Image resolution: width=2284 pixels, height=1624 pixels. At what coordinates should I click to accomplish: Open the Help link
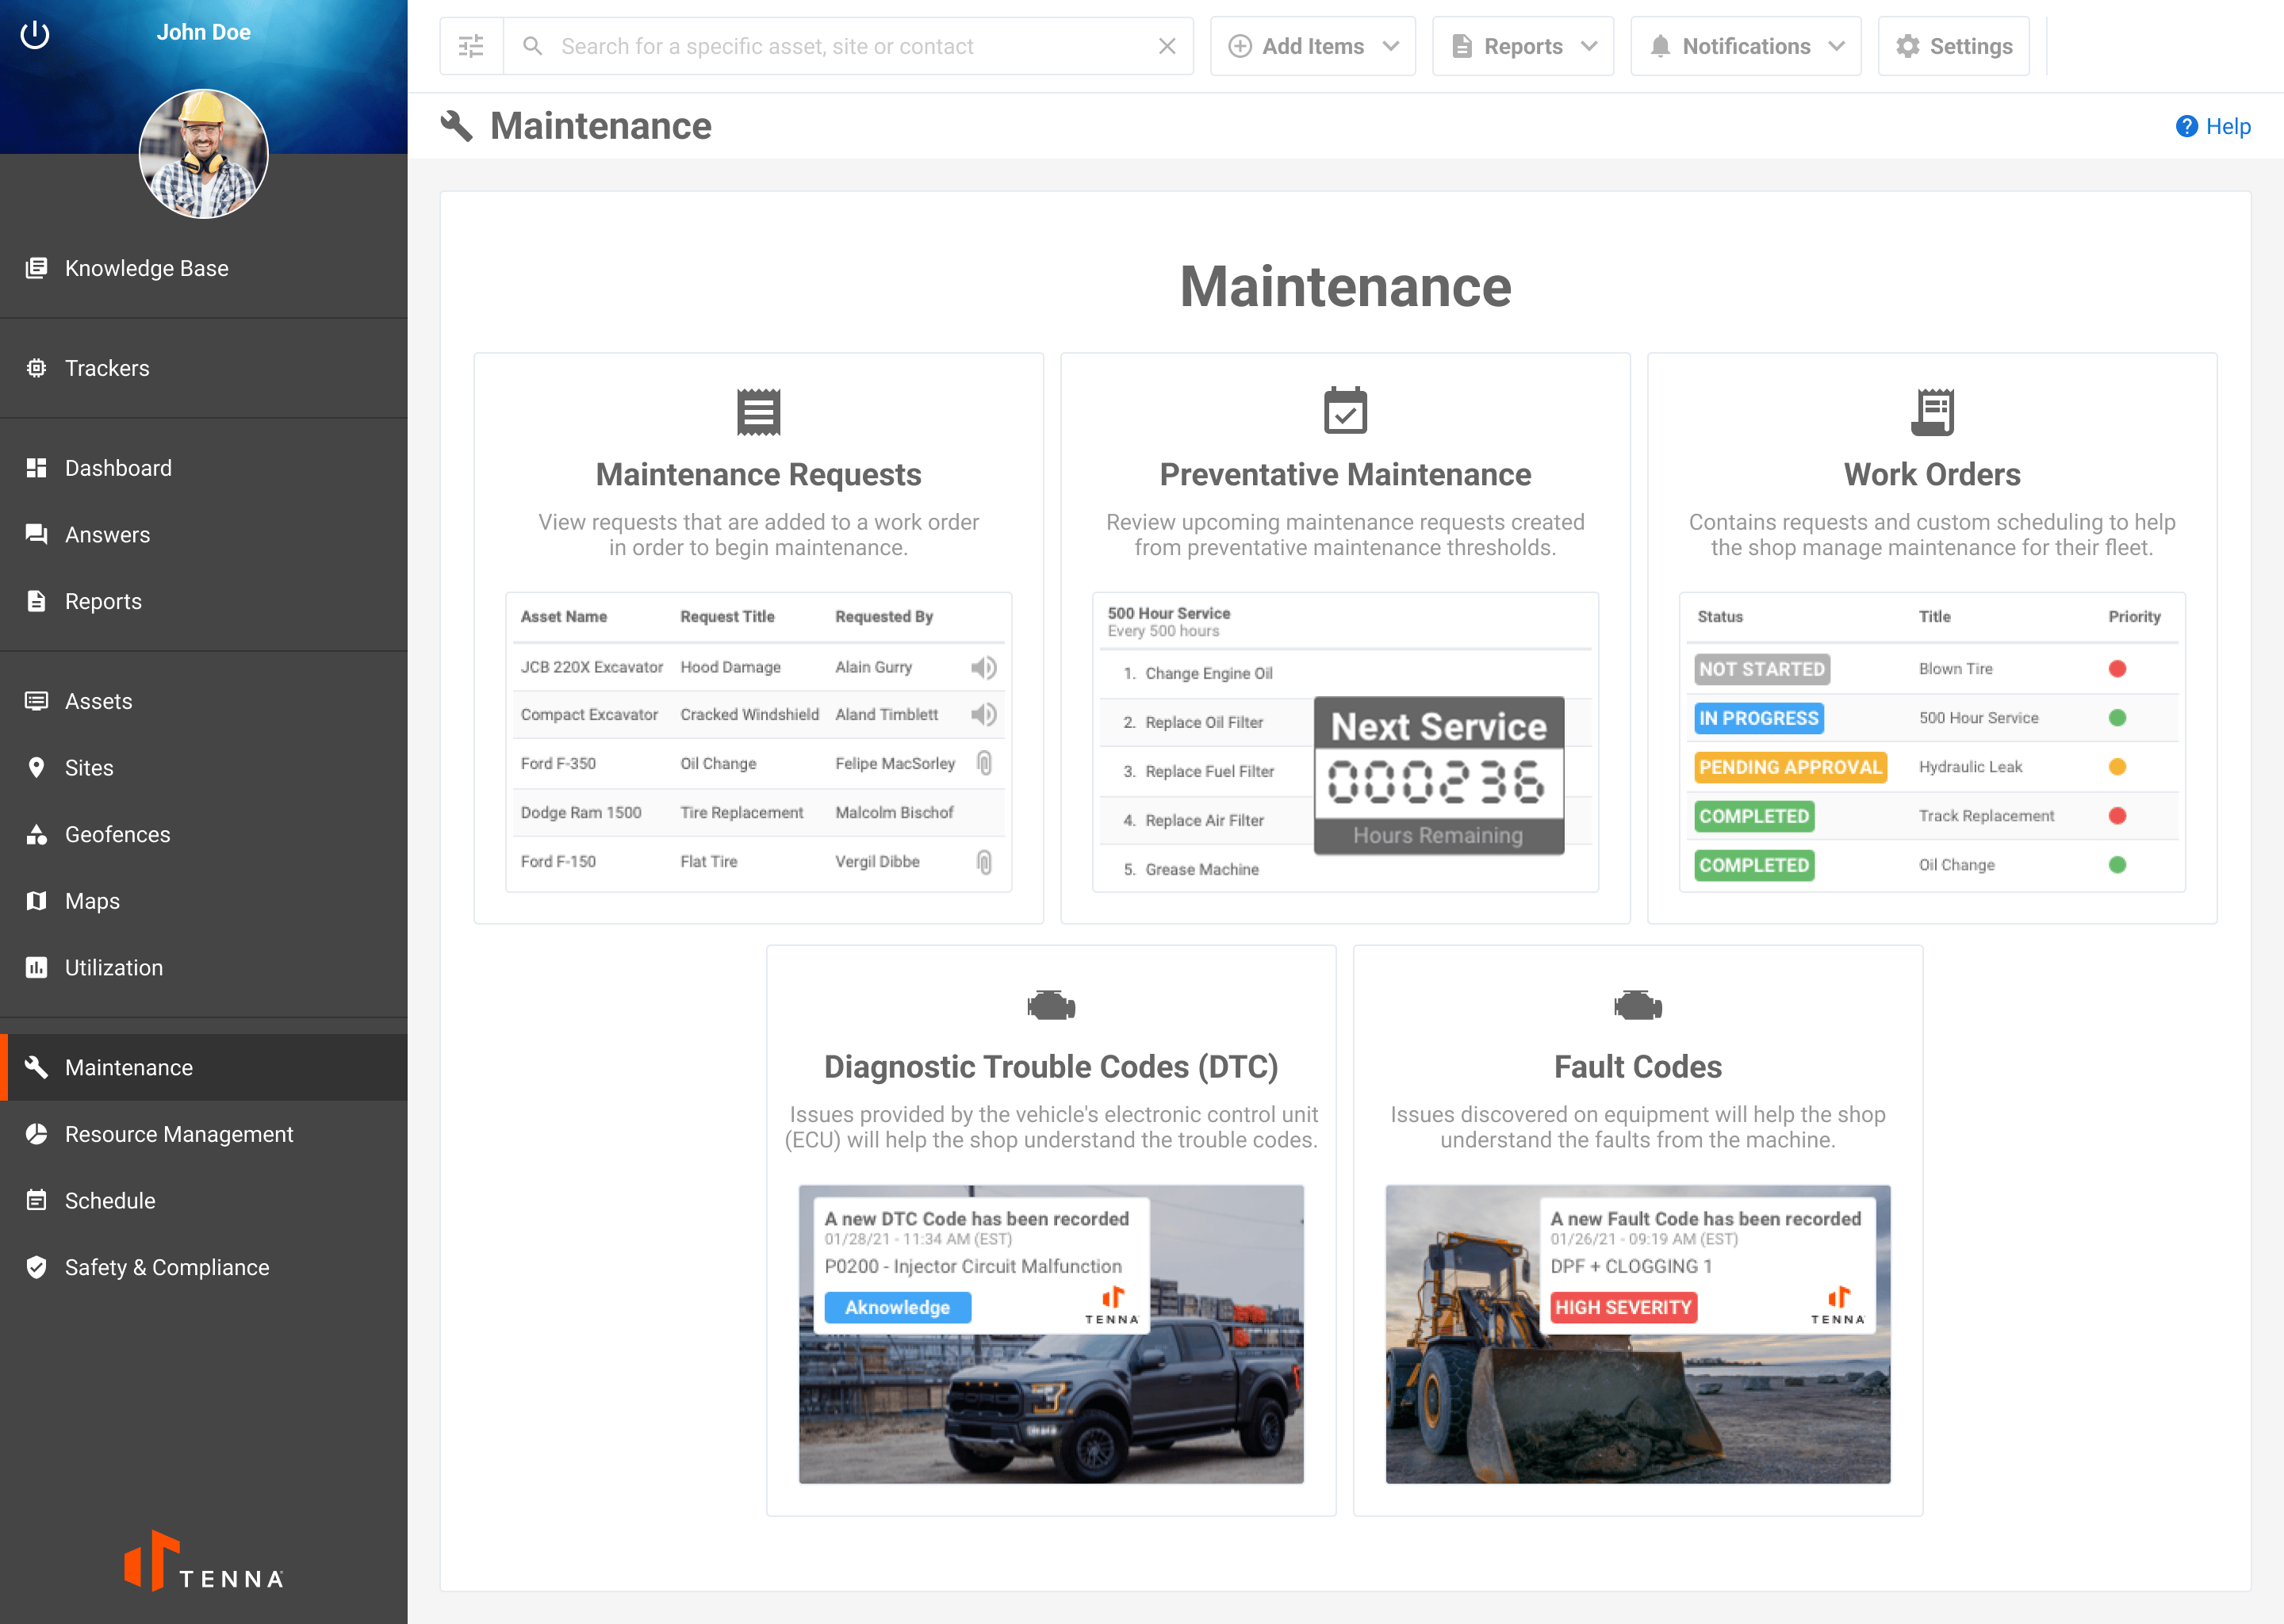2213,126
